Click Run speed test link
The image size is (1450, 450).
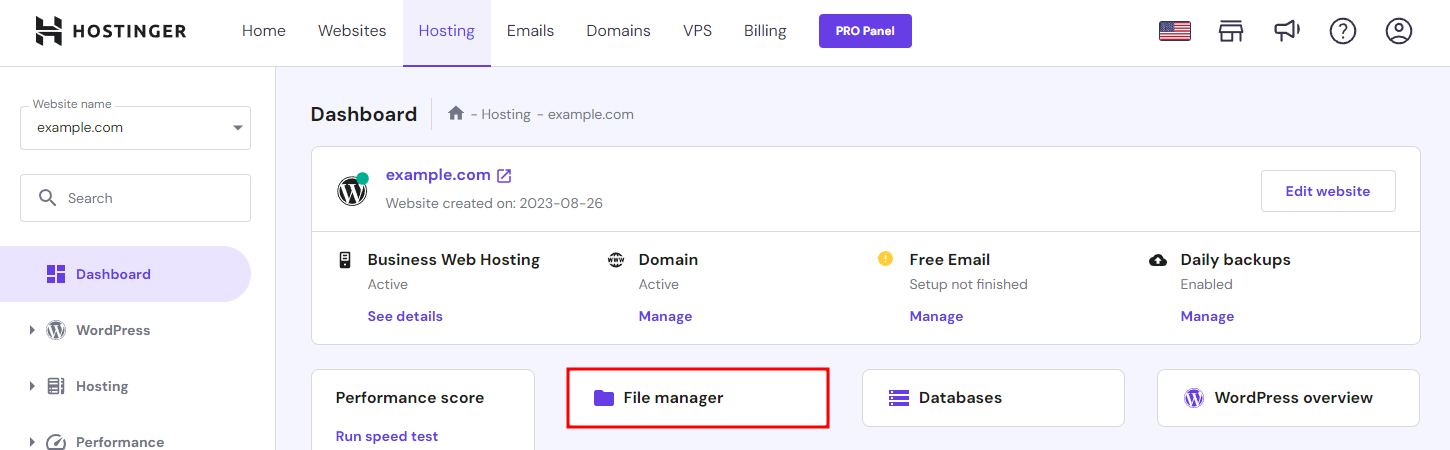point(386,436)
